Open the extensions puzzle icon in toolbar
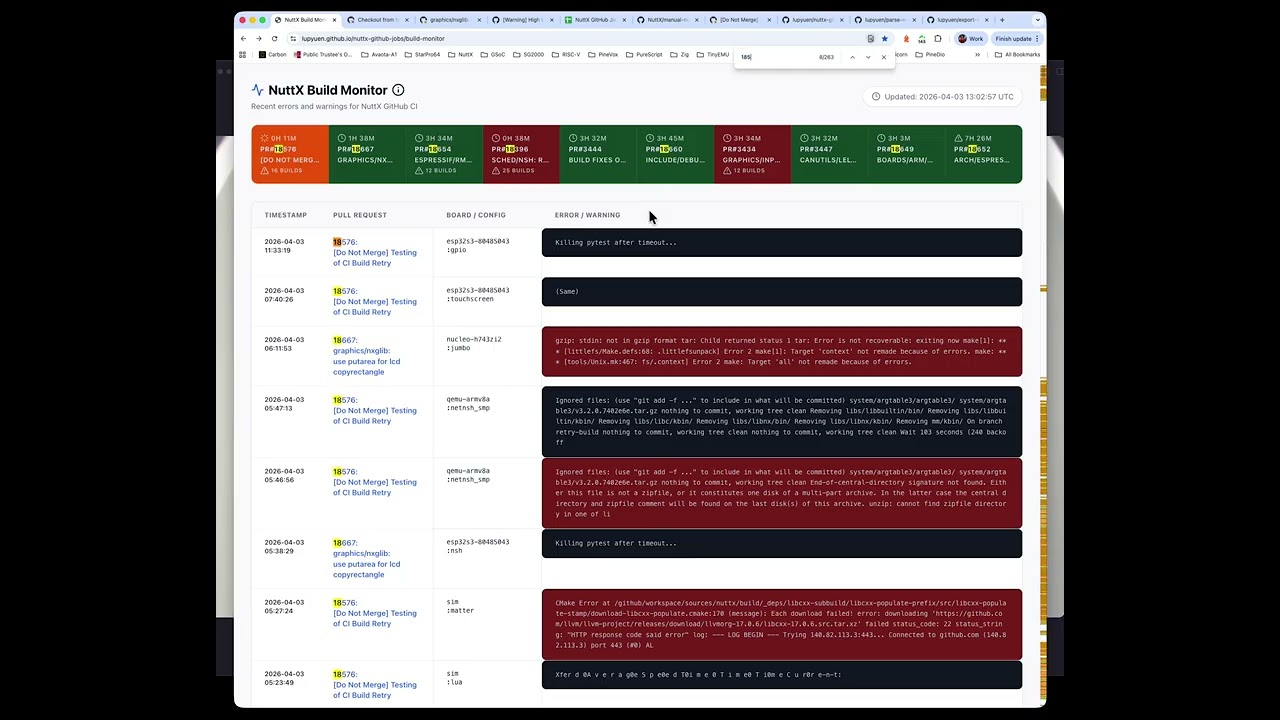Viewport: 1280px width, 720px height. 938,38
